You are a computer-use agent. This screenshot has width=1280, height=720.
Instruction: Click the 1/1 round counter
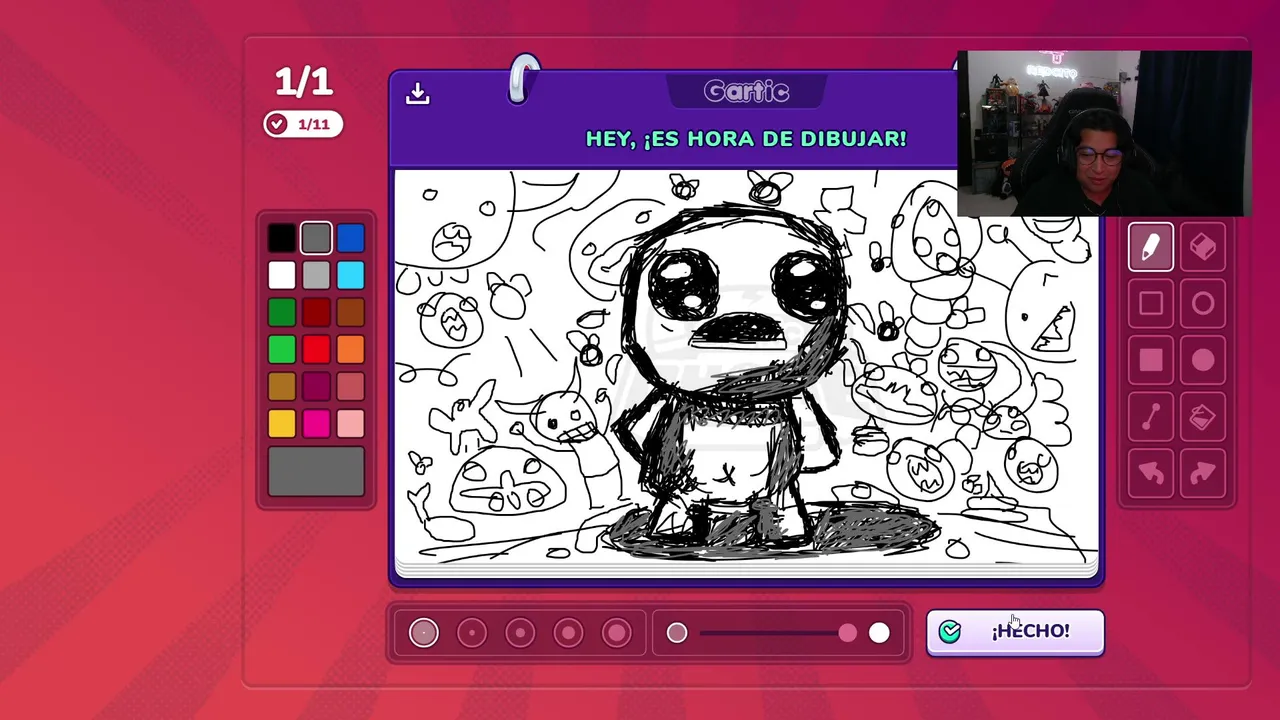coord(303,82)
